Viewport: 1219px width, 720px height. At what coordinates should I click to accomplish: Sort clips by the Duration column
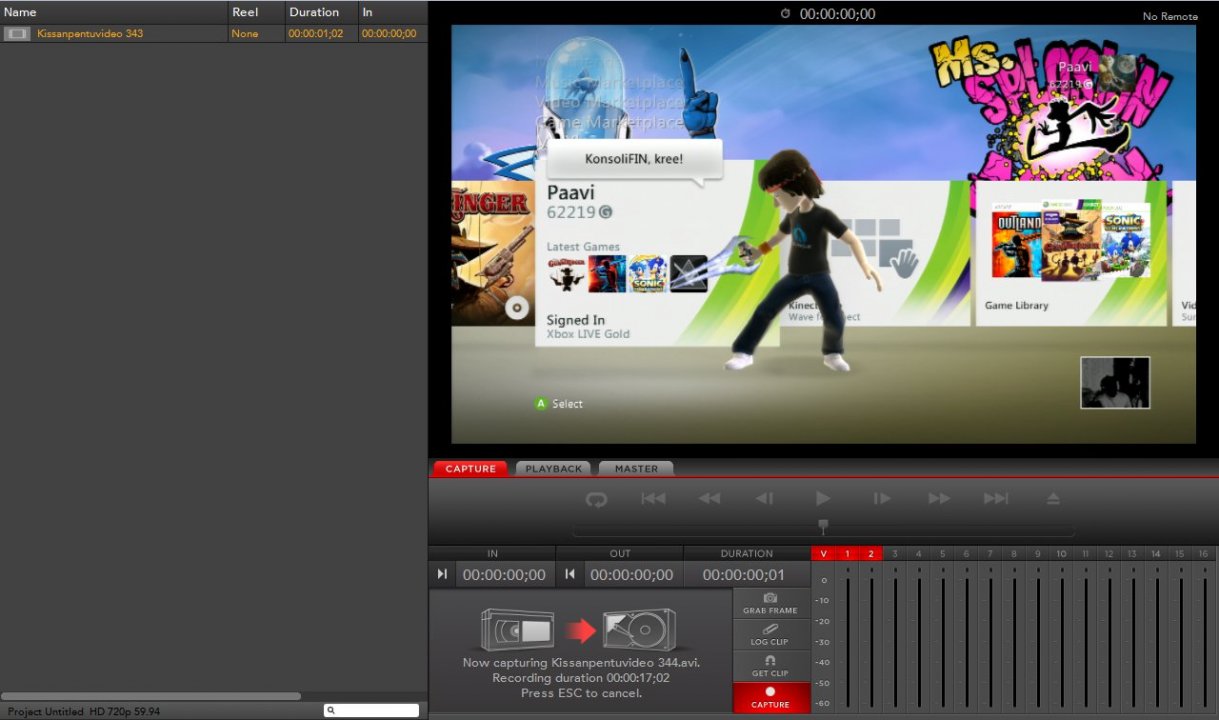pyautogui.click(x=321, y=12)
